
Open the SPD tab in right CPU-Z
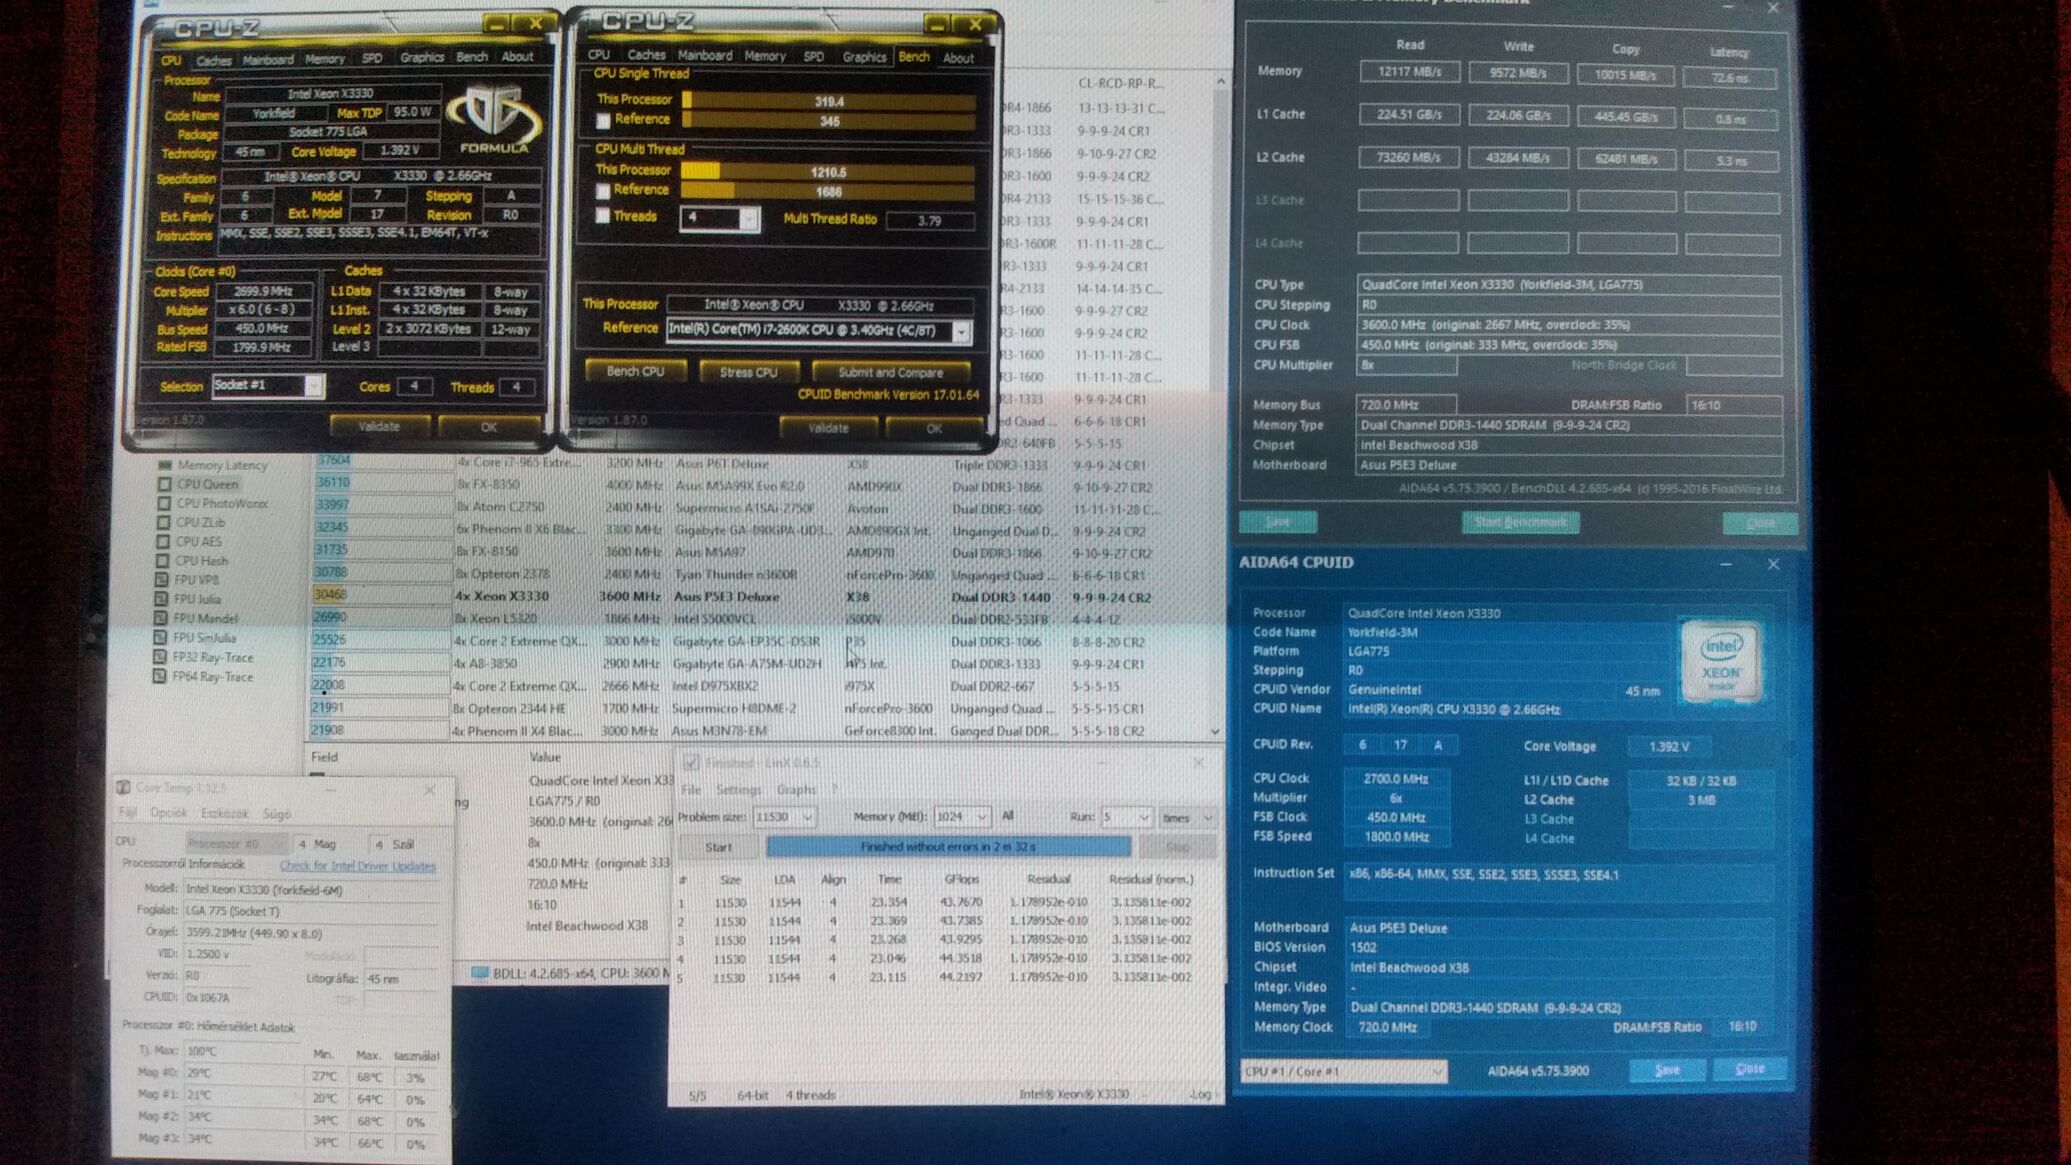[814, 57]
